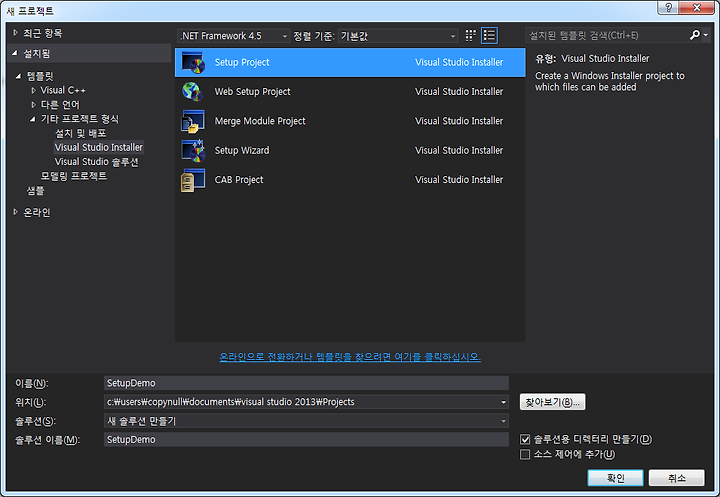Image resolution: width=720 pixels, height=497 pixels.
Task: Collapse the 템플릿 tree node
Action: 18,76
